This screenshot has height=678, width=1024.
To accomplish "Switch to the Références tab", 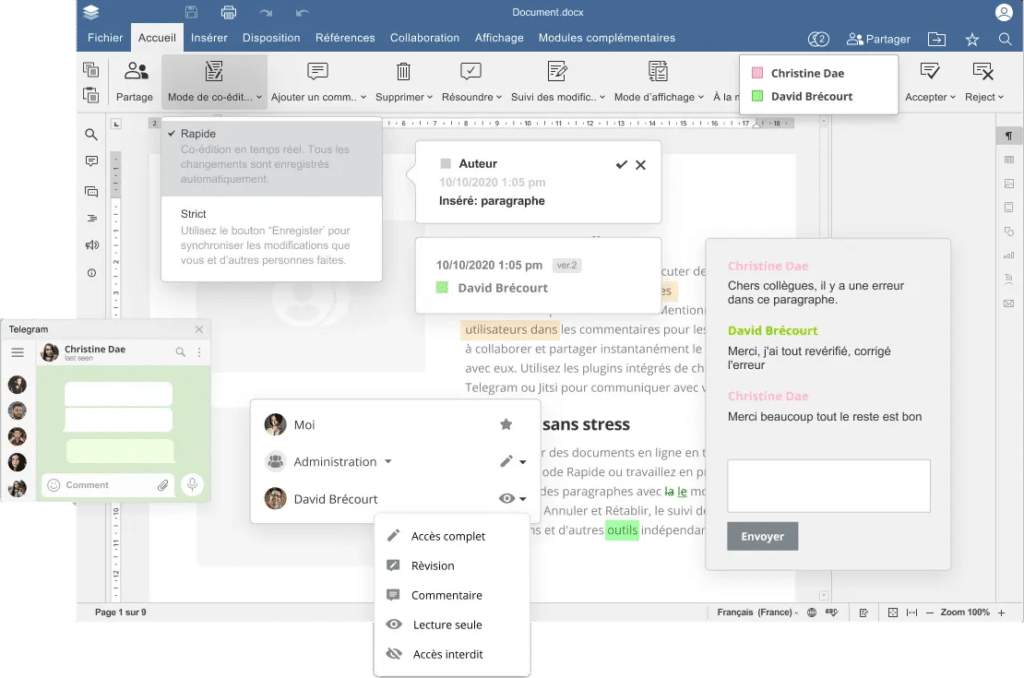I will [x=345, y=38].
